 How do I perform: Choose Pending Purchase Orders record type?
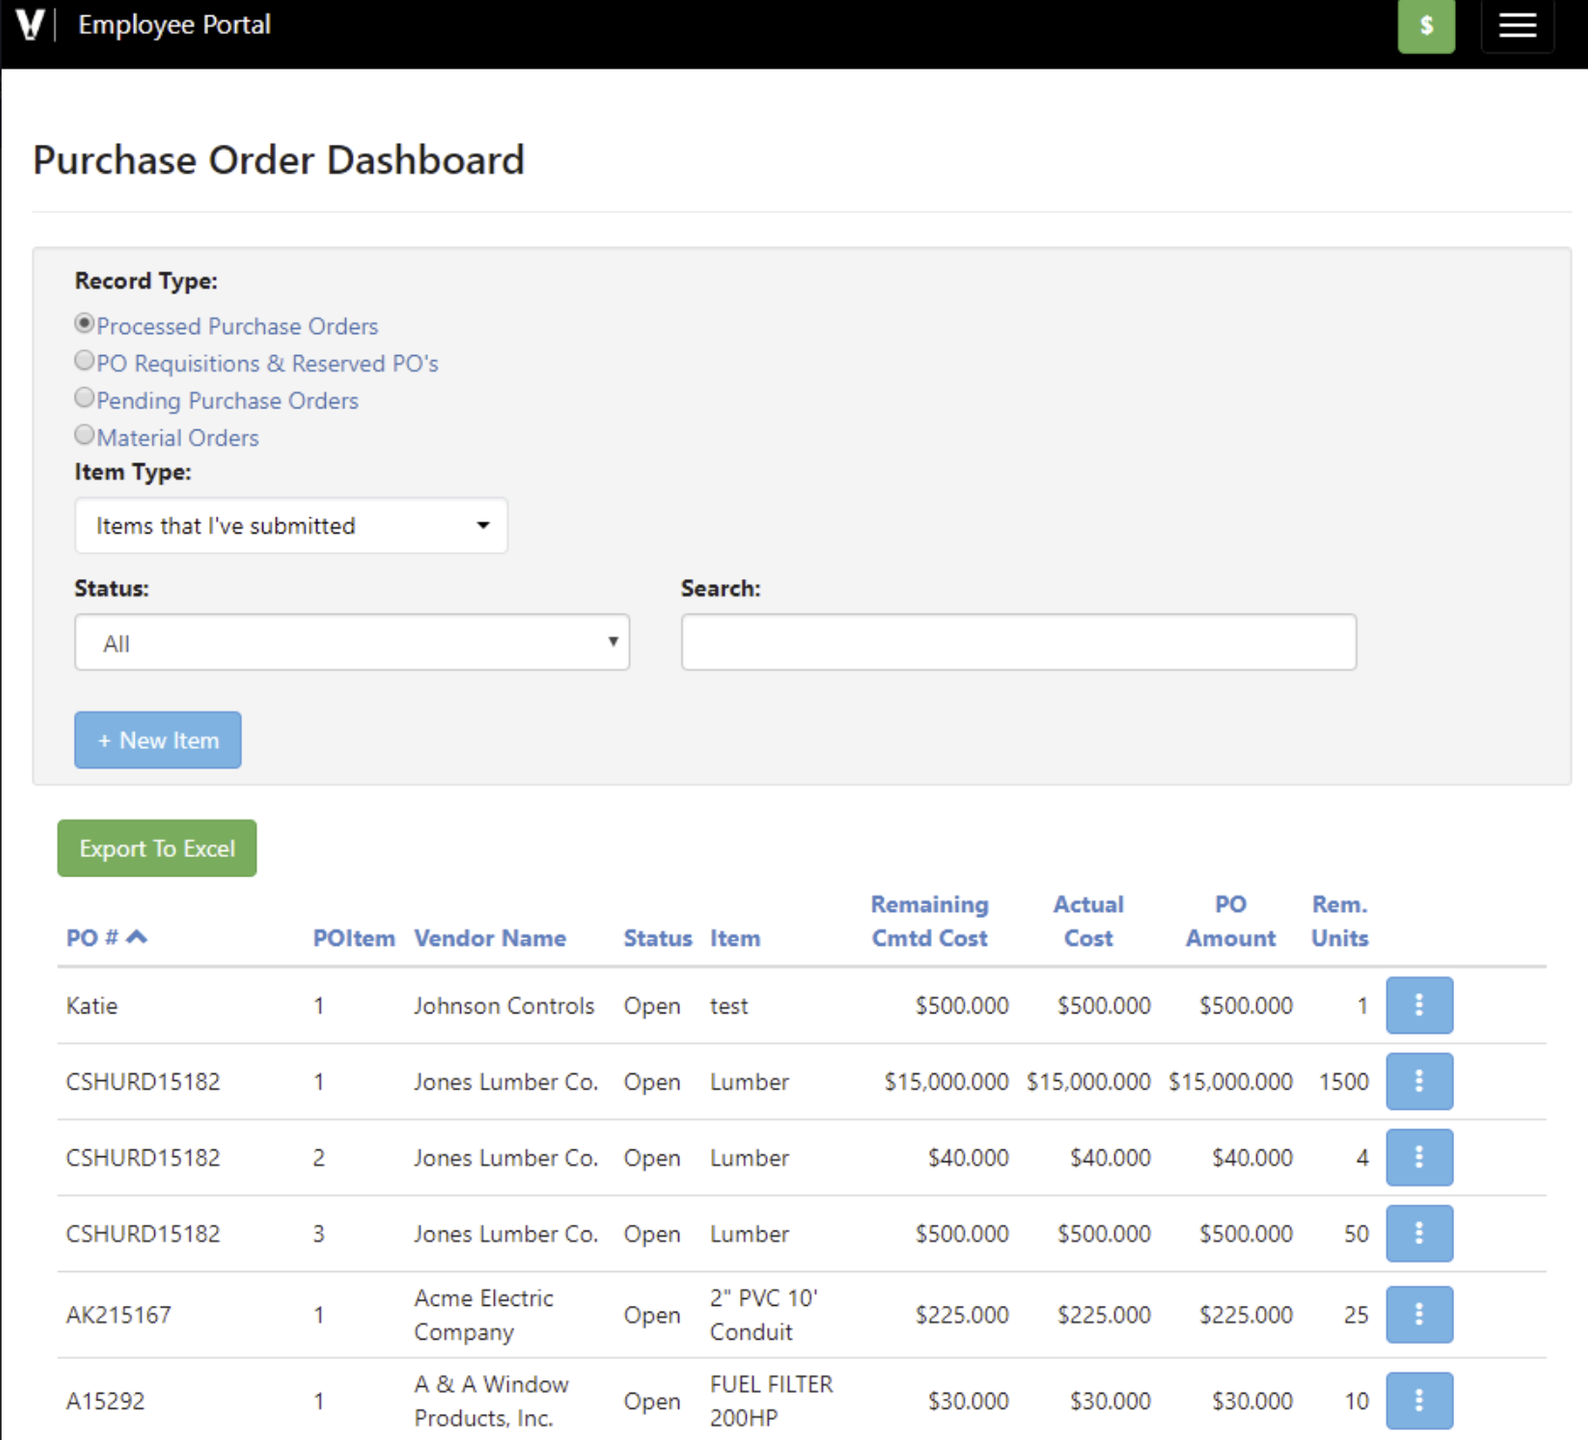[x=85, y=398]
